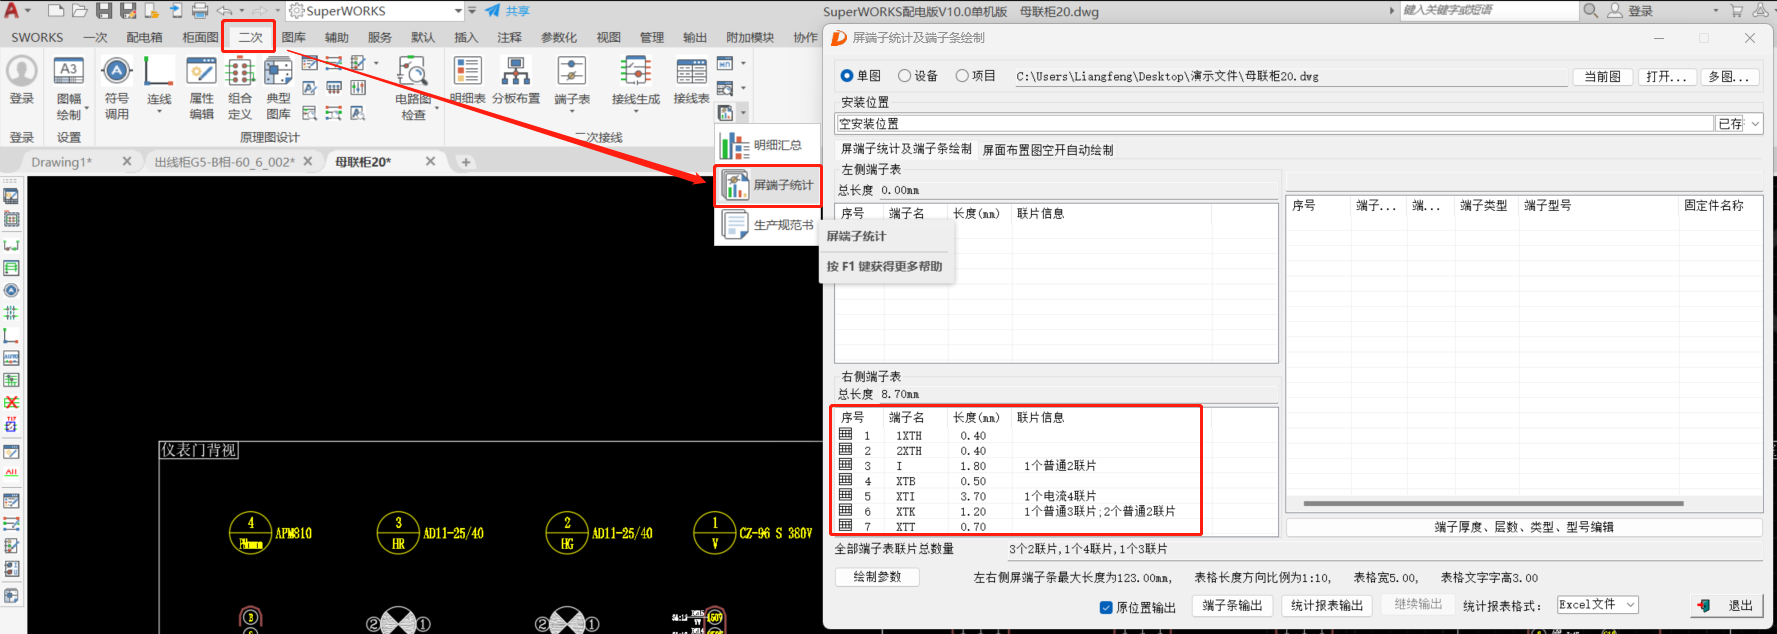Click the shopping cart icon in title bar
Screen dimensions: 1777x634
pyautogui.click(x=1736, y=11)
